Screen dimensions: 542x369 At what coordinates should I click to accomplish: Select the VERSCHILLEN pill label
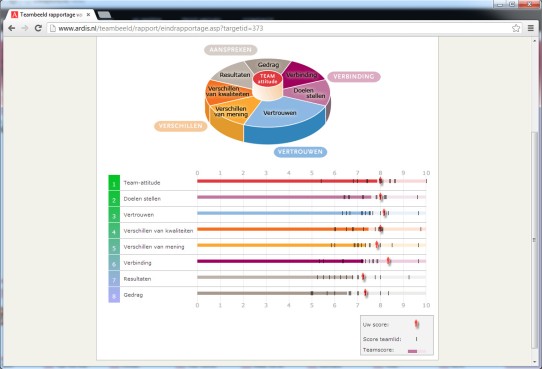(180, 126)
